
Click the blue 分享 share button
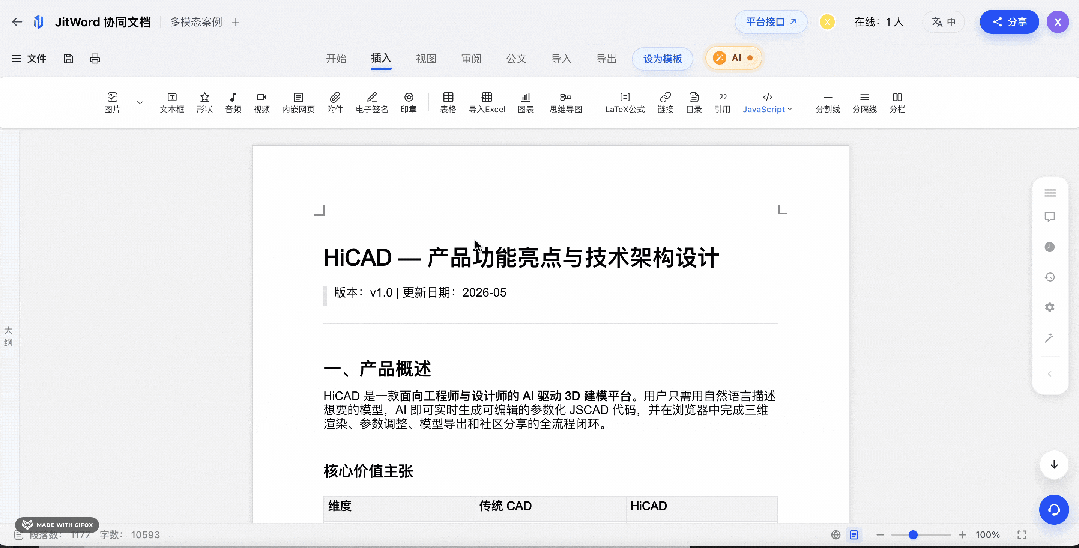point(1009,22)
